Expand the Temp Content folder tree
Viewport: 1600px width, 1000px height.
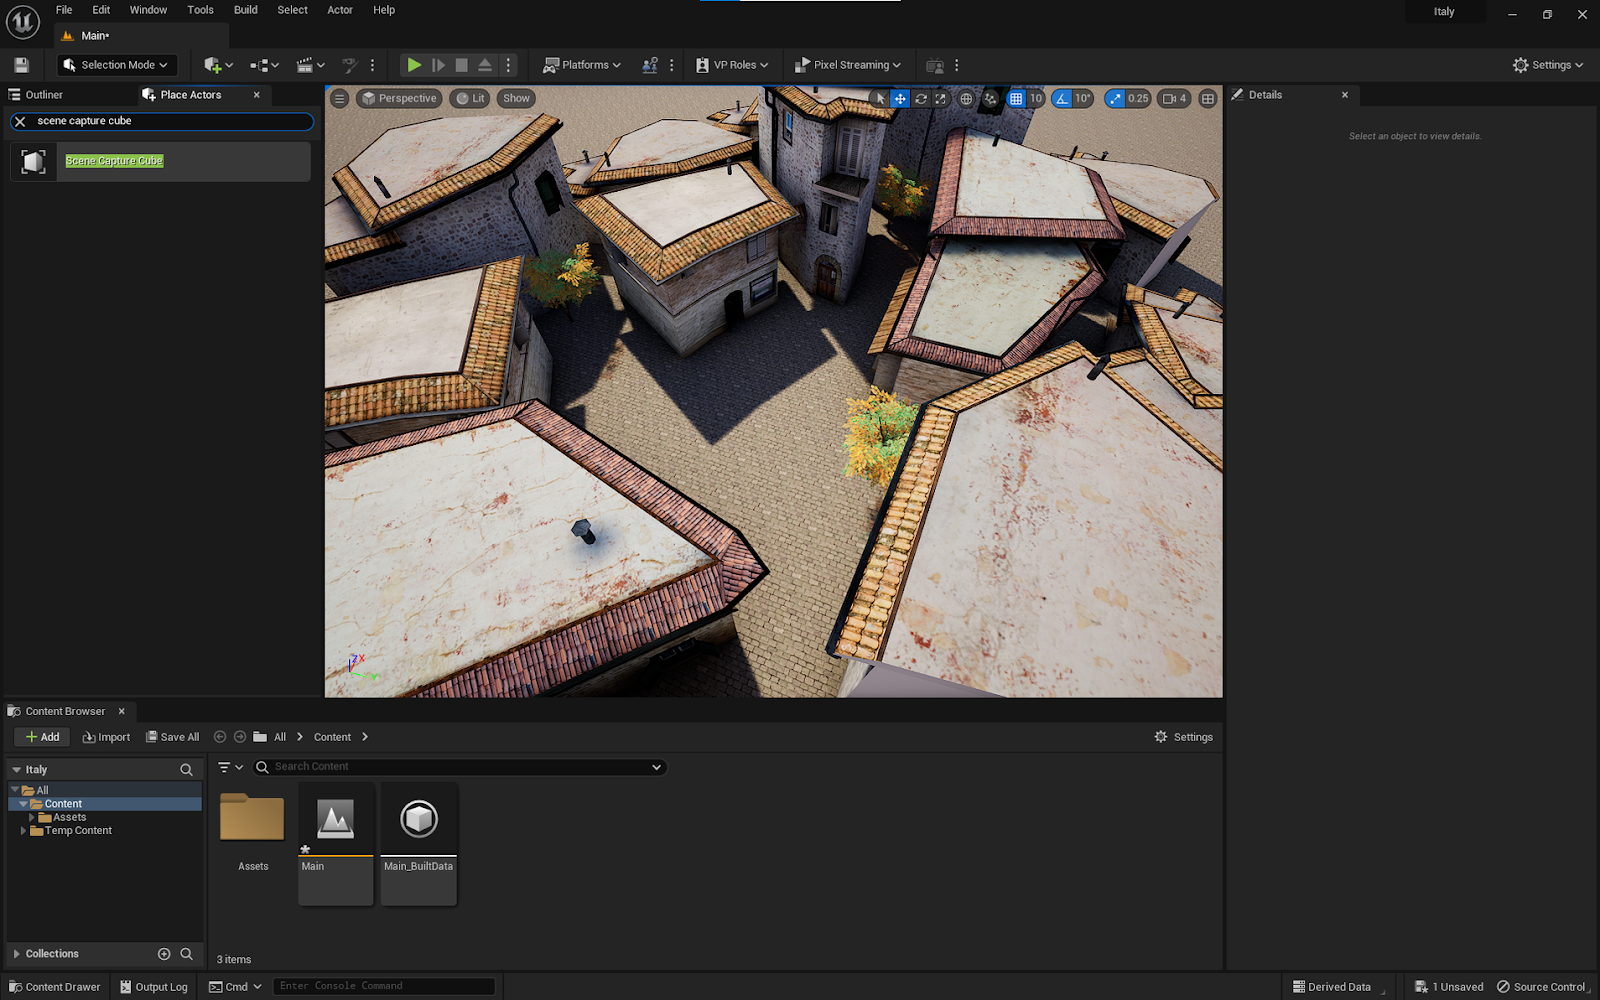click(x=23, y=830)
